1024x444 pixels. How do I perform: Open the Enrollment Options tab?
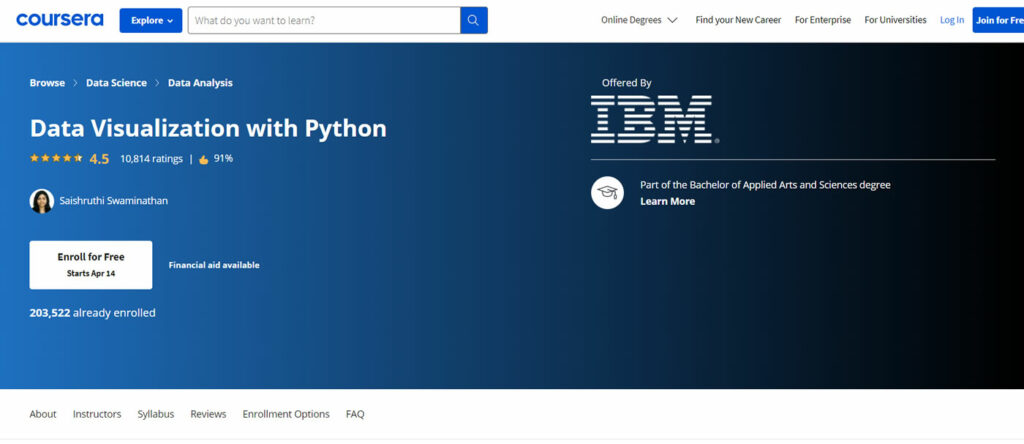tap(286, 414)
